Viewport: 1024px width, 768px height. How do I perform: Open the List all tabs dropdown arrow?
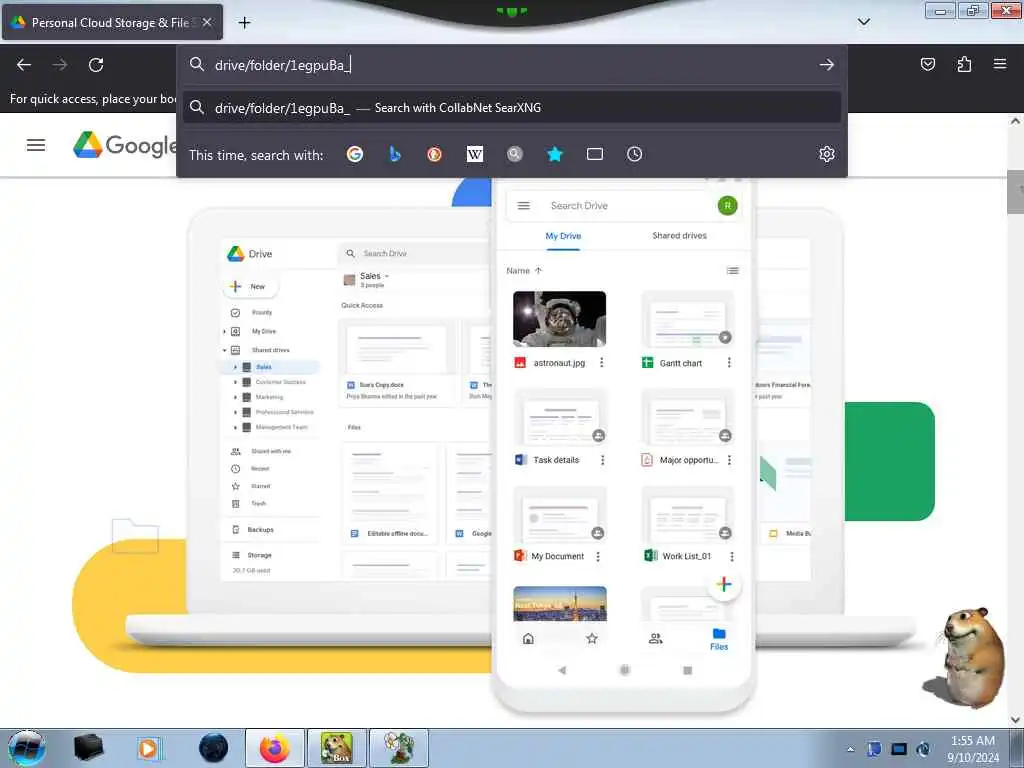point(863,22)
